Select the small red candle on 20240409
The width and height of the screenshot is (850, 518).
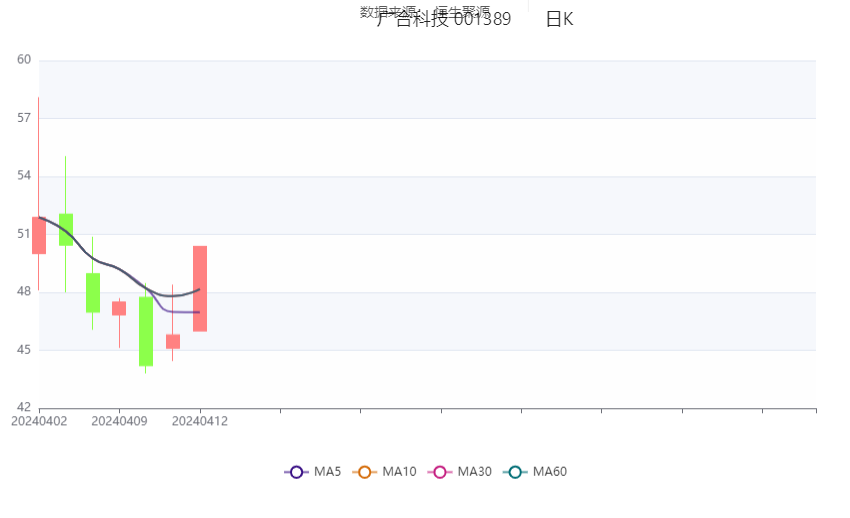(x=119, y=308)
